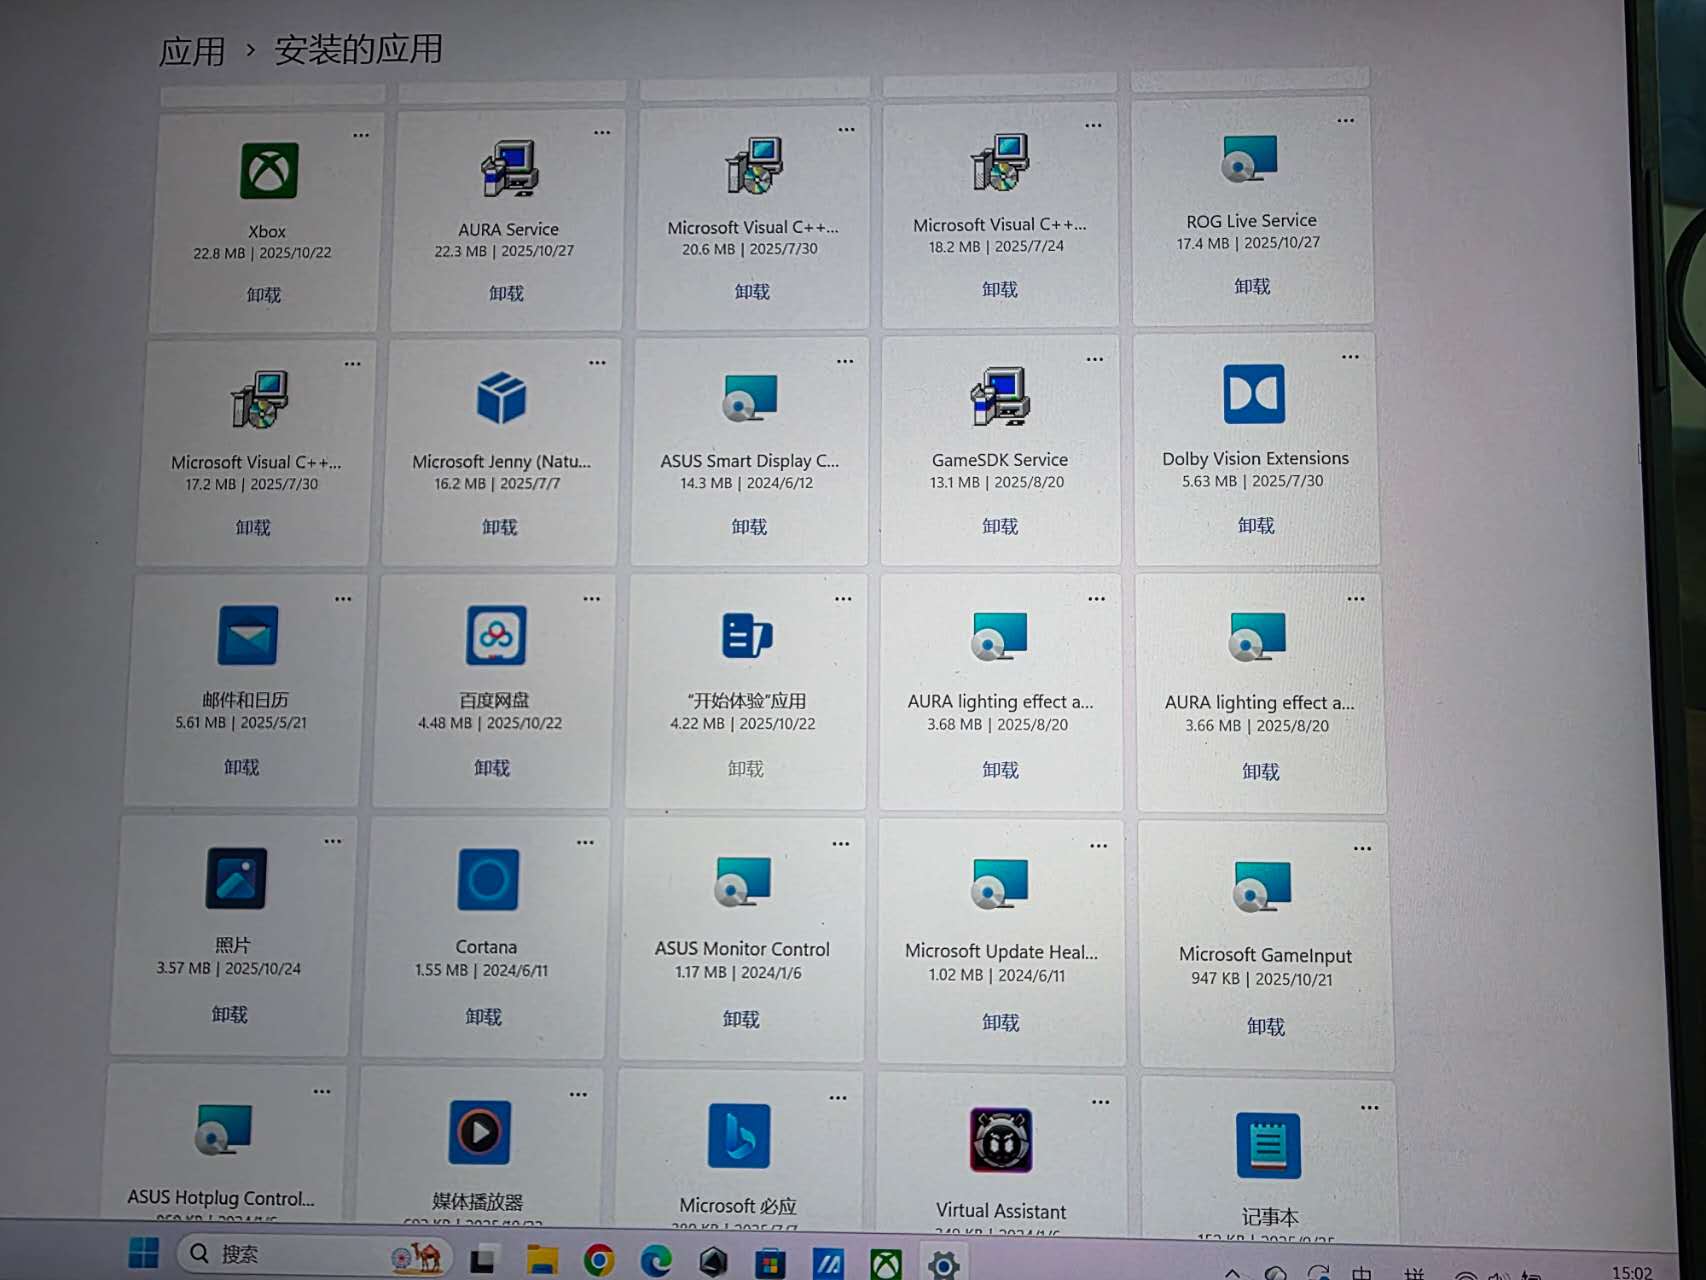
Task: Click the Microsoft Jenny blue cube icon
Action: click(501, 398)
